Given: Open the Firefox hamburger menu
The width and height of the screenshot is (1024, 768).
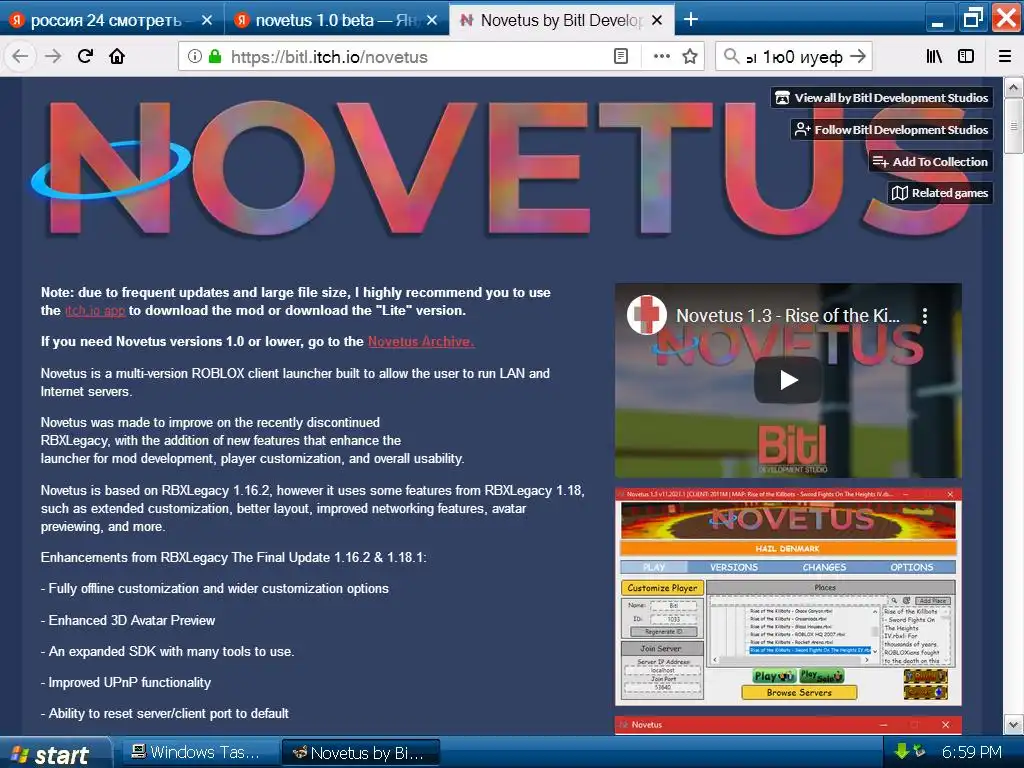Looking at the screenshot, I should pos(1005,56).
